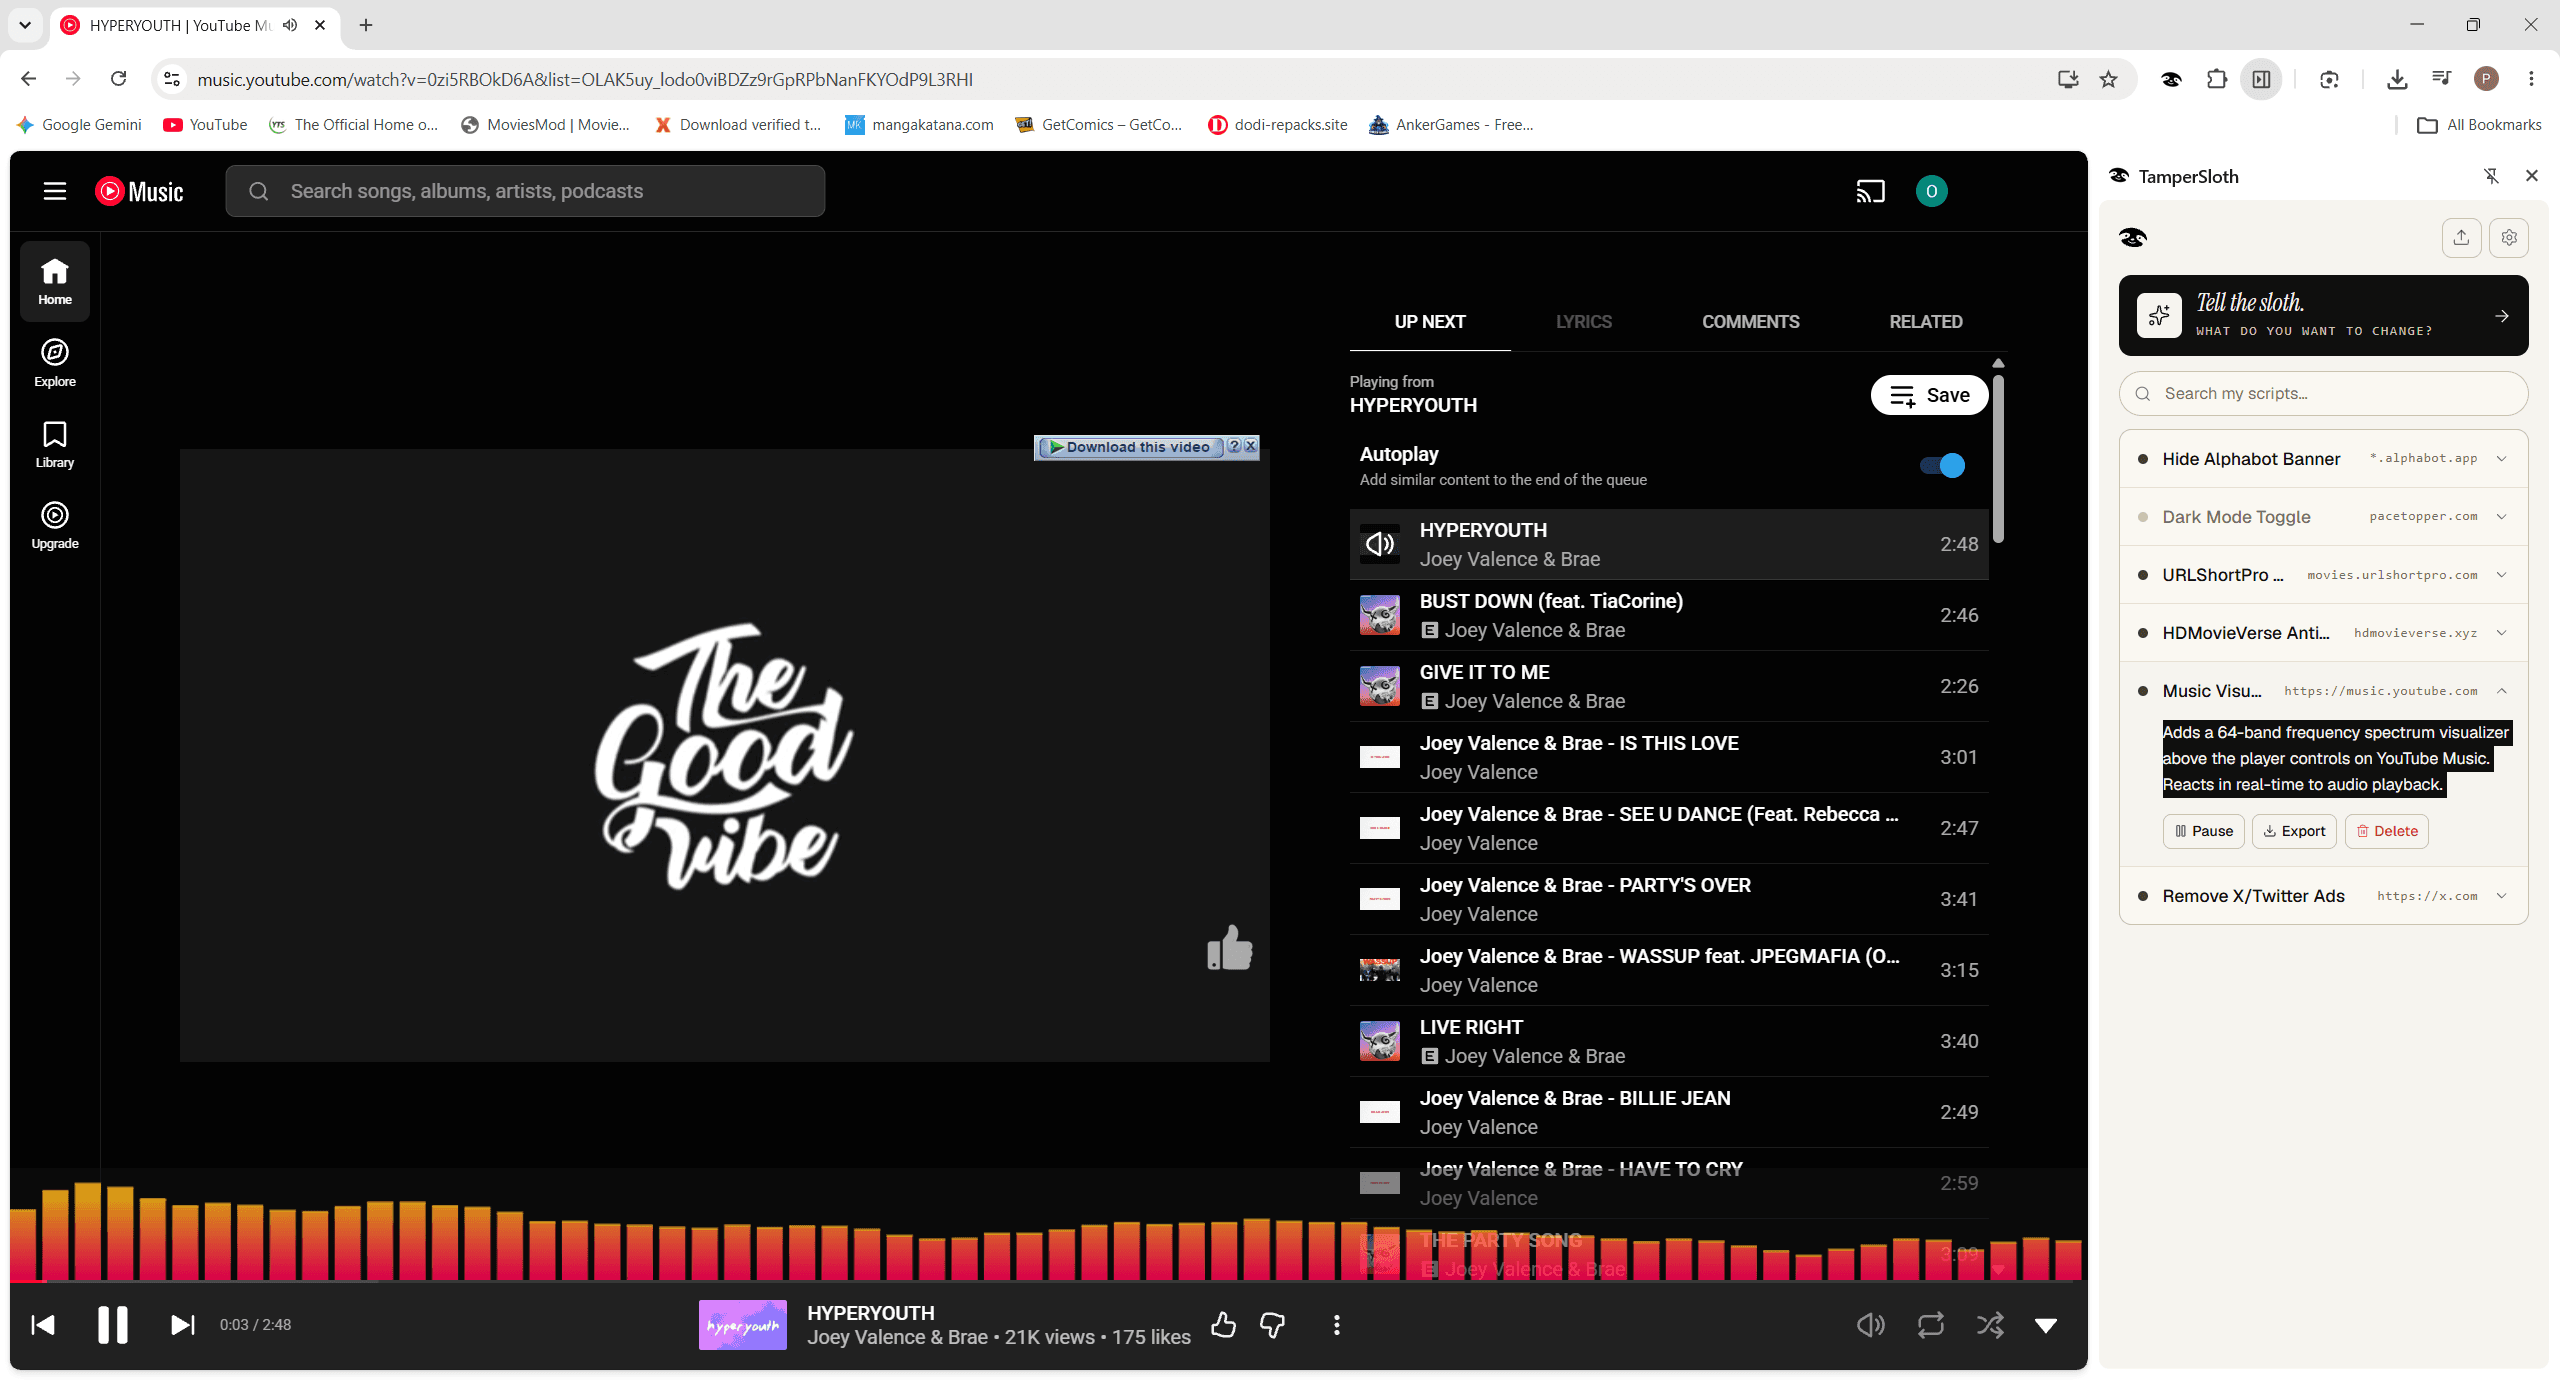Click the YouTube Music logo
Image resolution: width=2560 pixels, height=1380 pixels.
click(139, 191)
